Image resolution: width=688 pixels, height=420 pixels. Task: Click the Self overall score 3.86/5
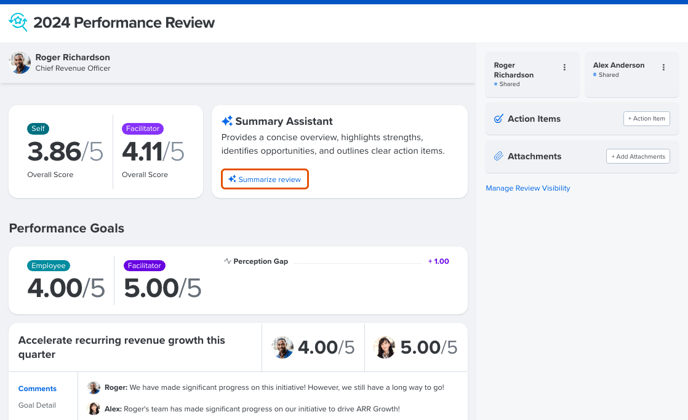(65, 152)
